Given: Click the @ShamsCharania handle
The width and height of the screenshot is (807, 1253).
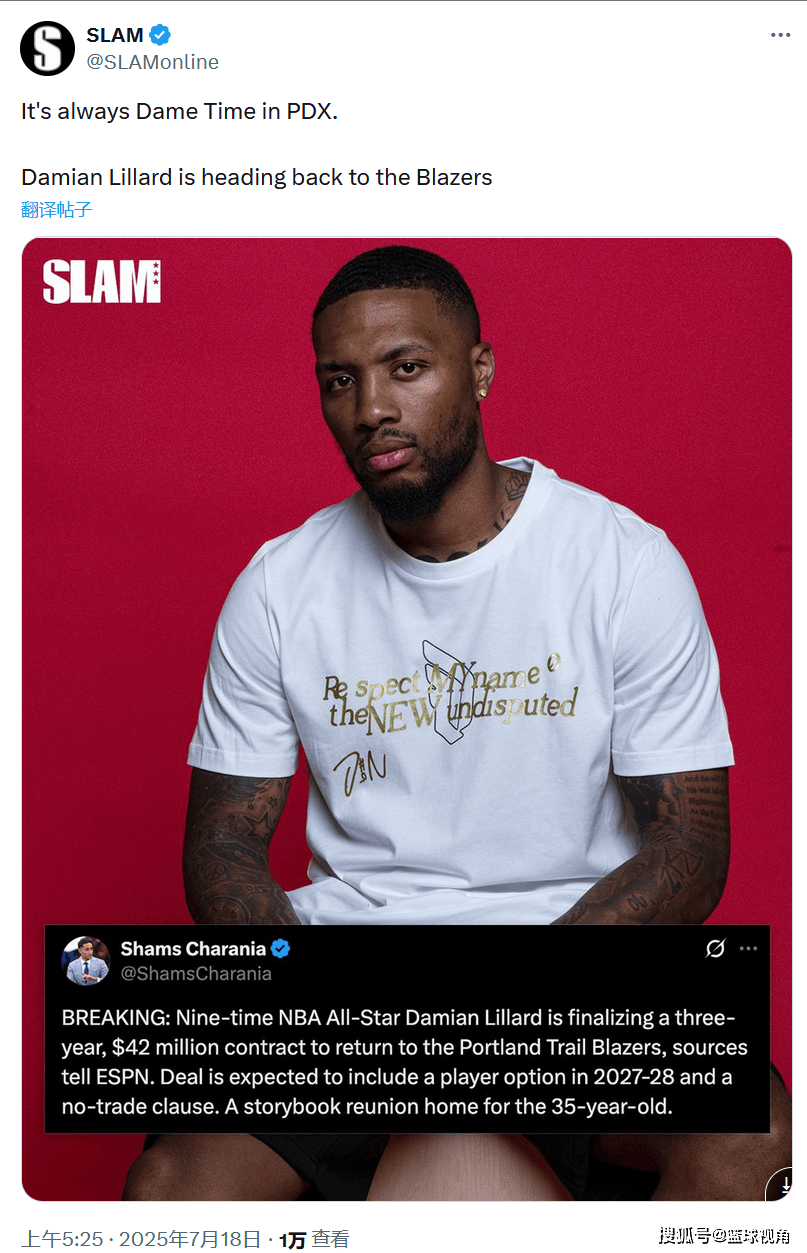Looking at the screenshot, I should tap(196, 973).
